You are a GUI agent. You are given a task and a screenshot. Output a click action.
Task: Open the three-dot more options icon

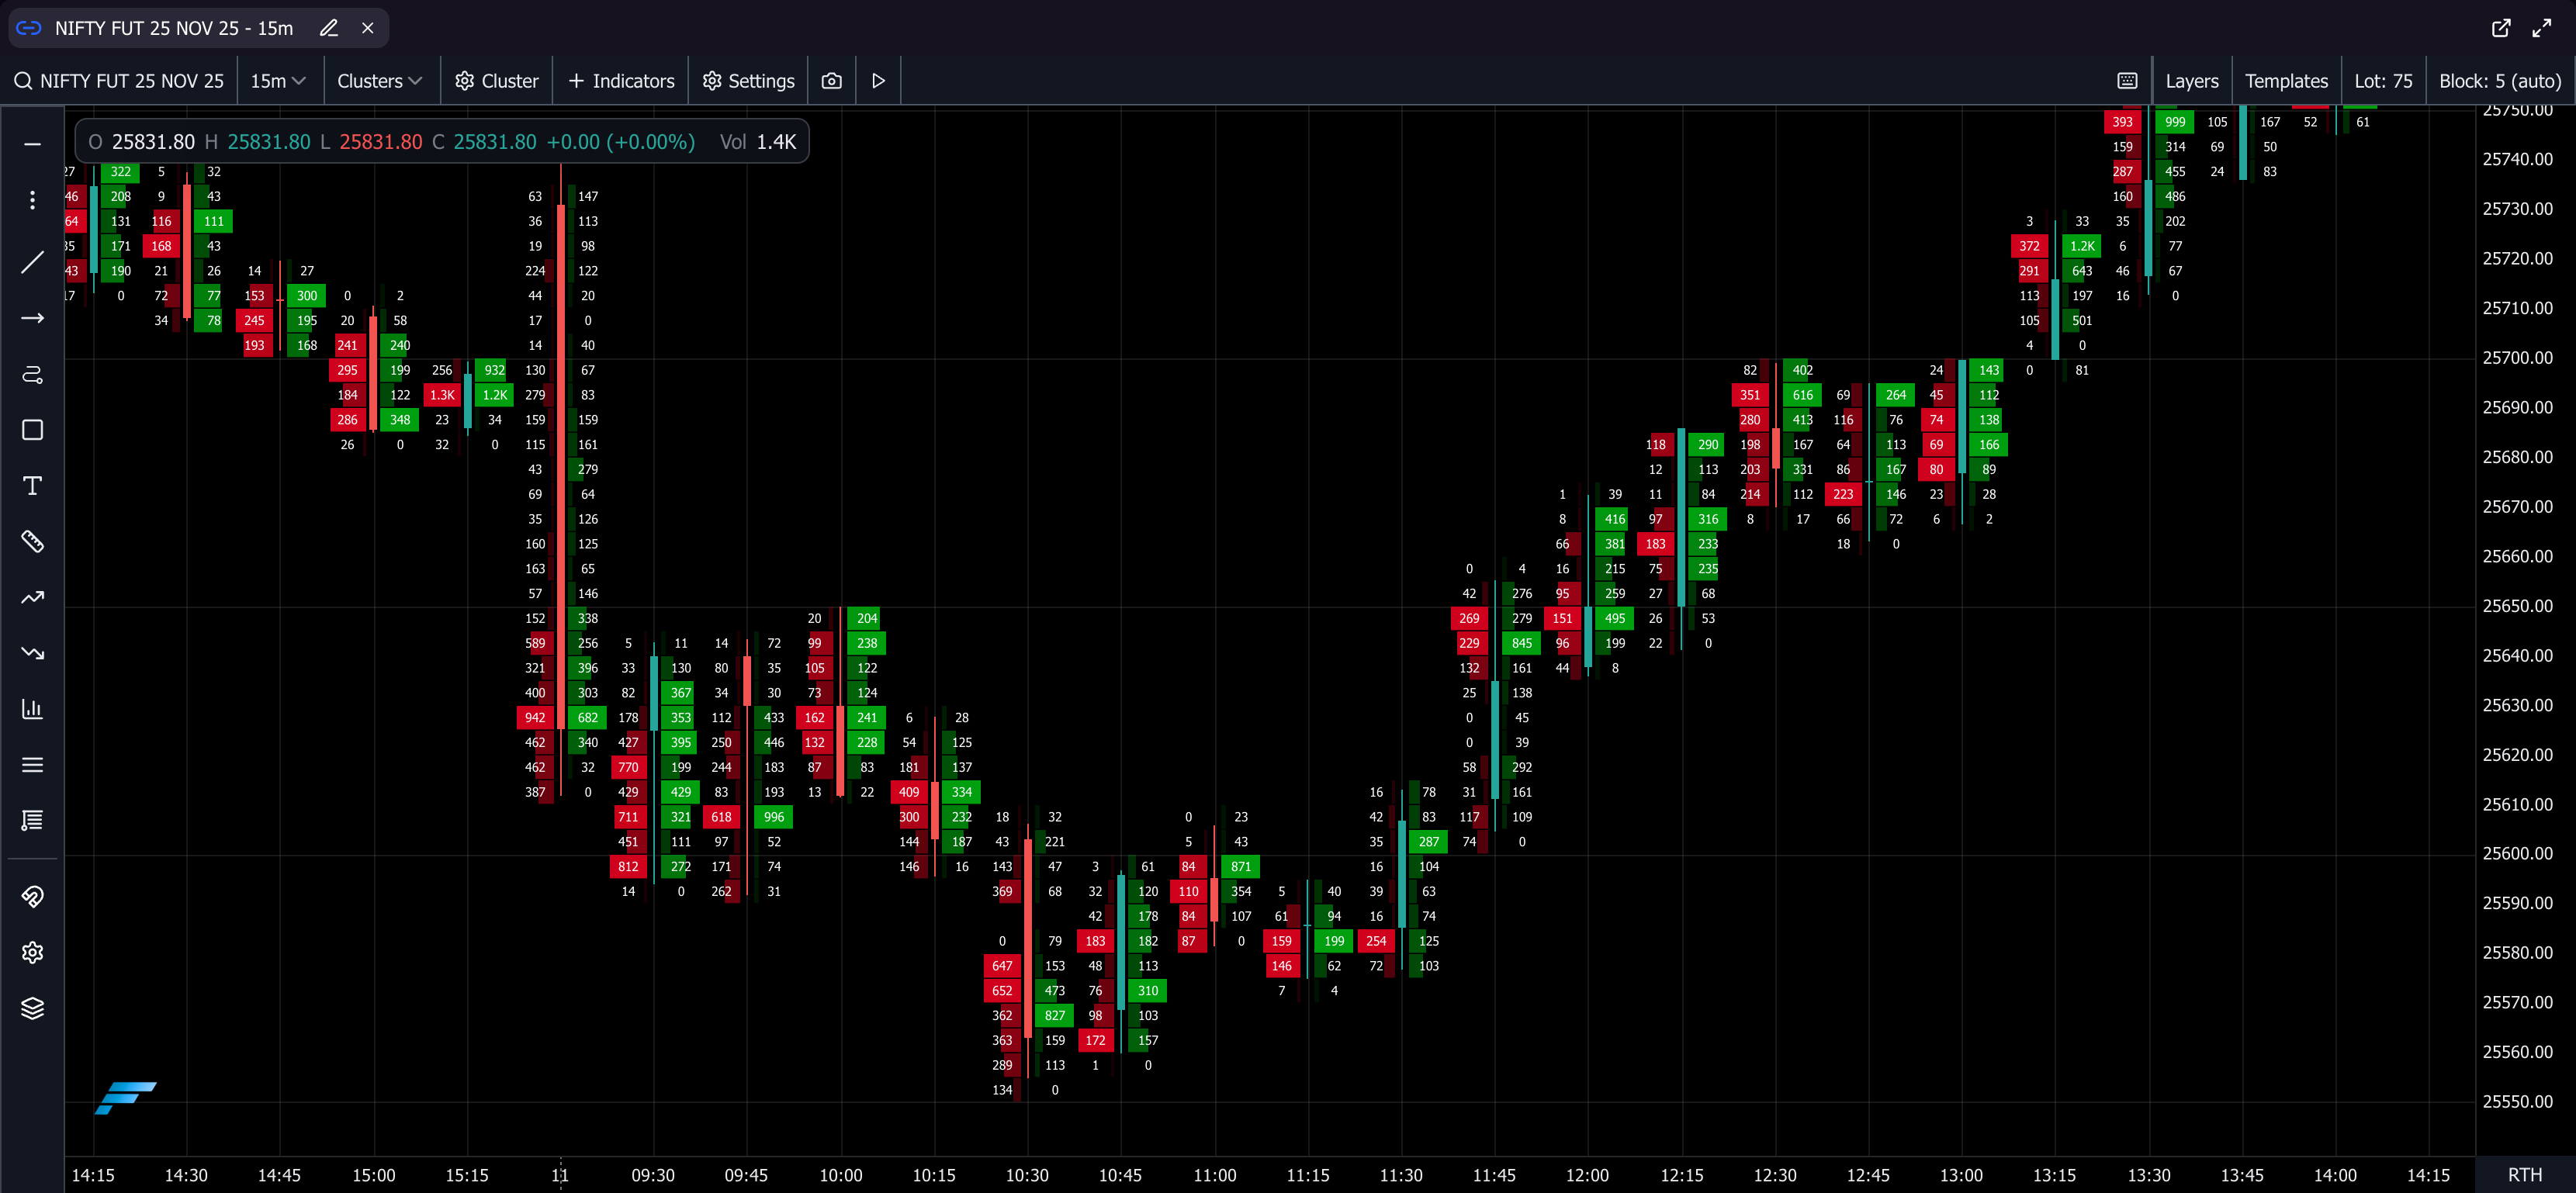click(33, 200)
